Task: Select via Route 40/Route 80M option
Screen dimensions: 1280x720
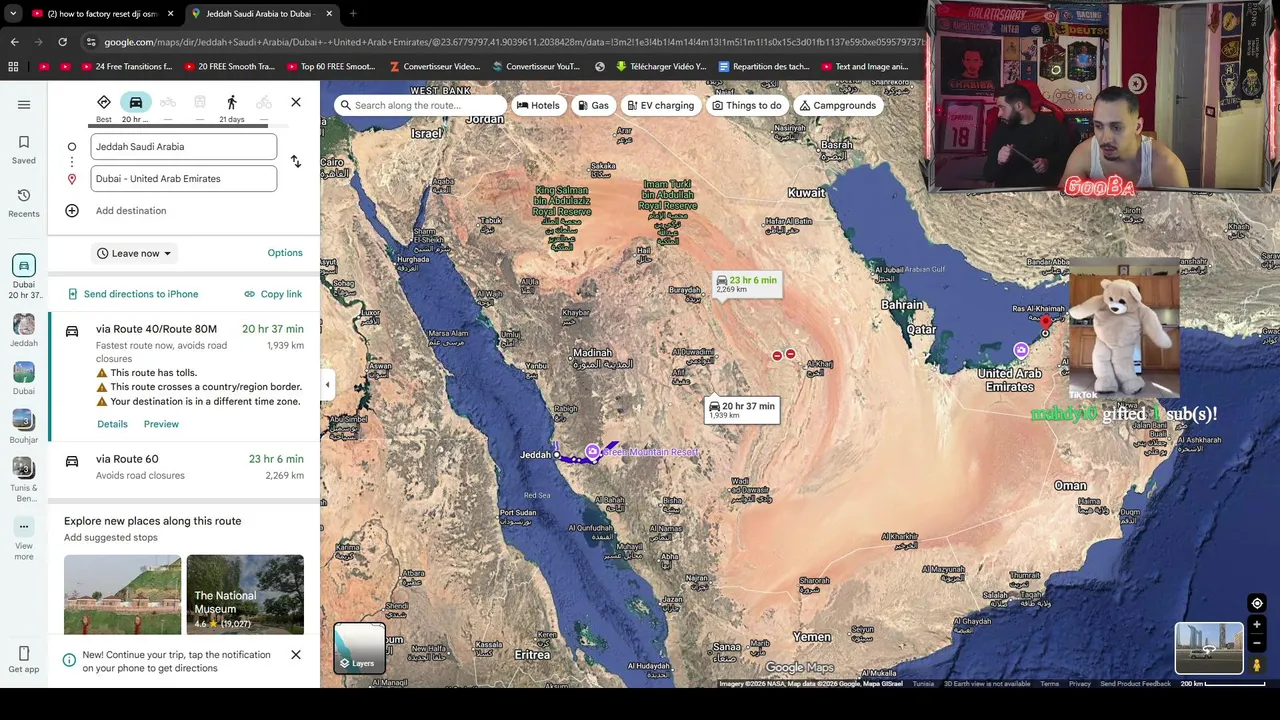Action: coord(184,375)
